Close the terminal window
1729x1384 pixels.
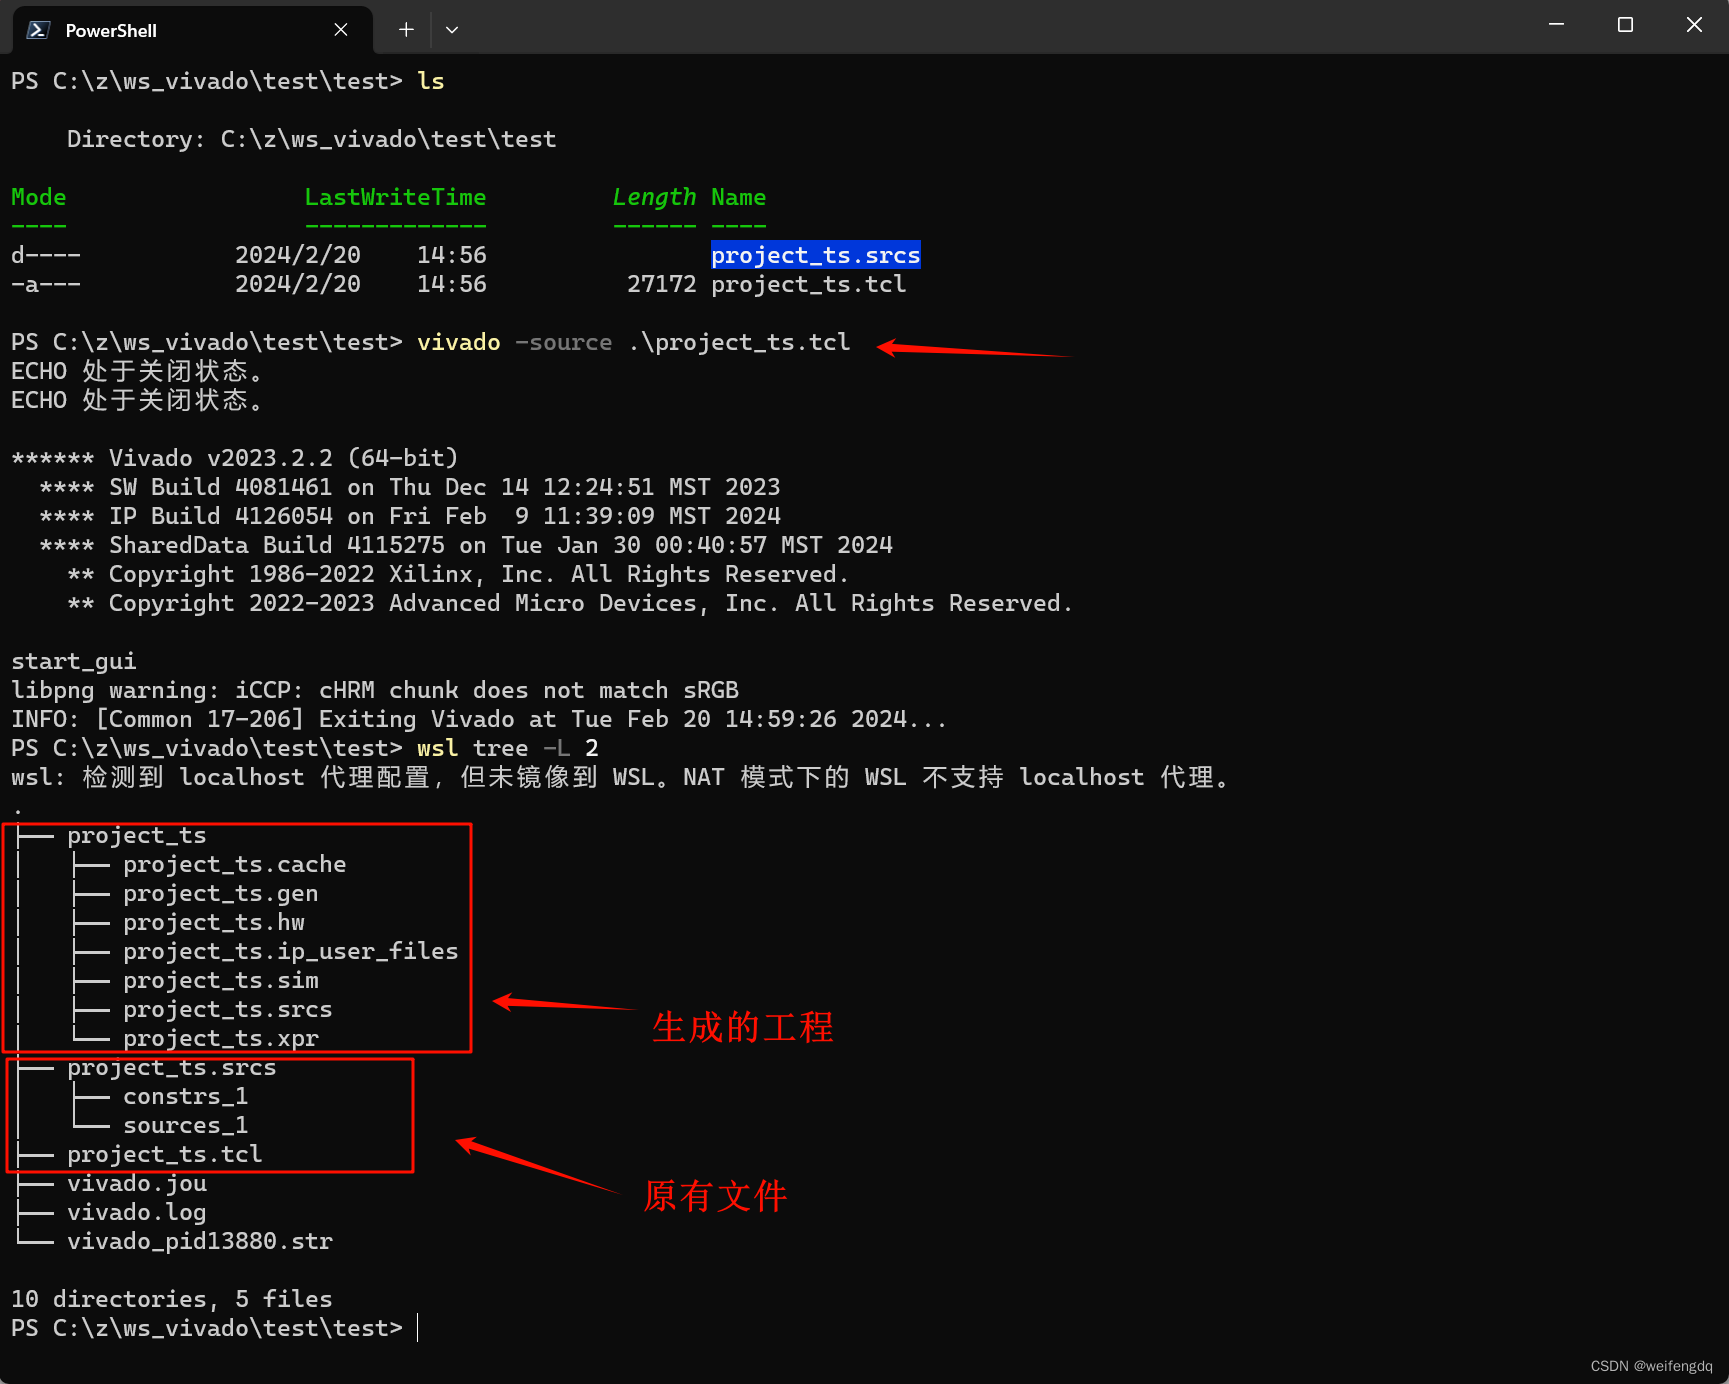pos(1694,25)
